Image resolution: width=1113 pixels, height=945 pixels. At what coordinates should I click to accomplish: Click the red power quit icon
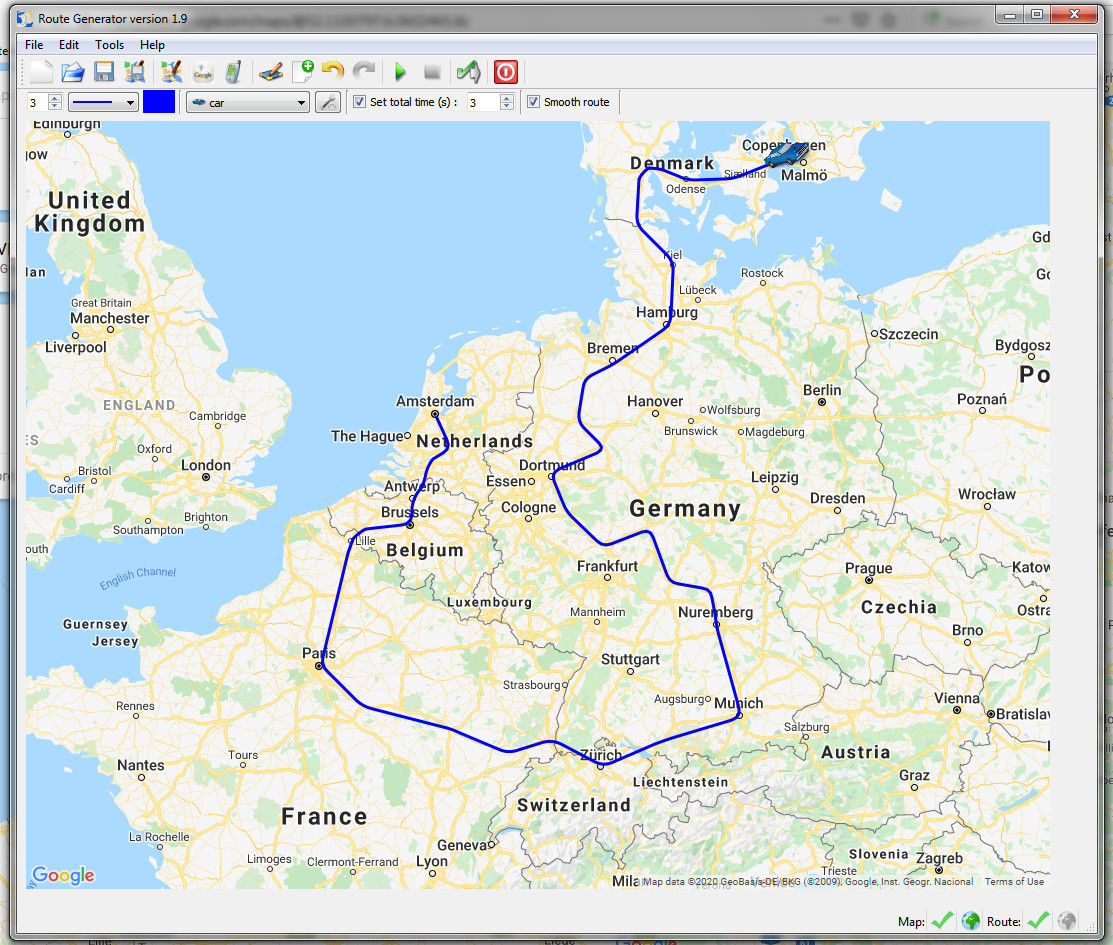(x=505, y=72)
